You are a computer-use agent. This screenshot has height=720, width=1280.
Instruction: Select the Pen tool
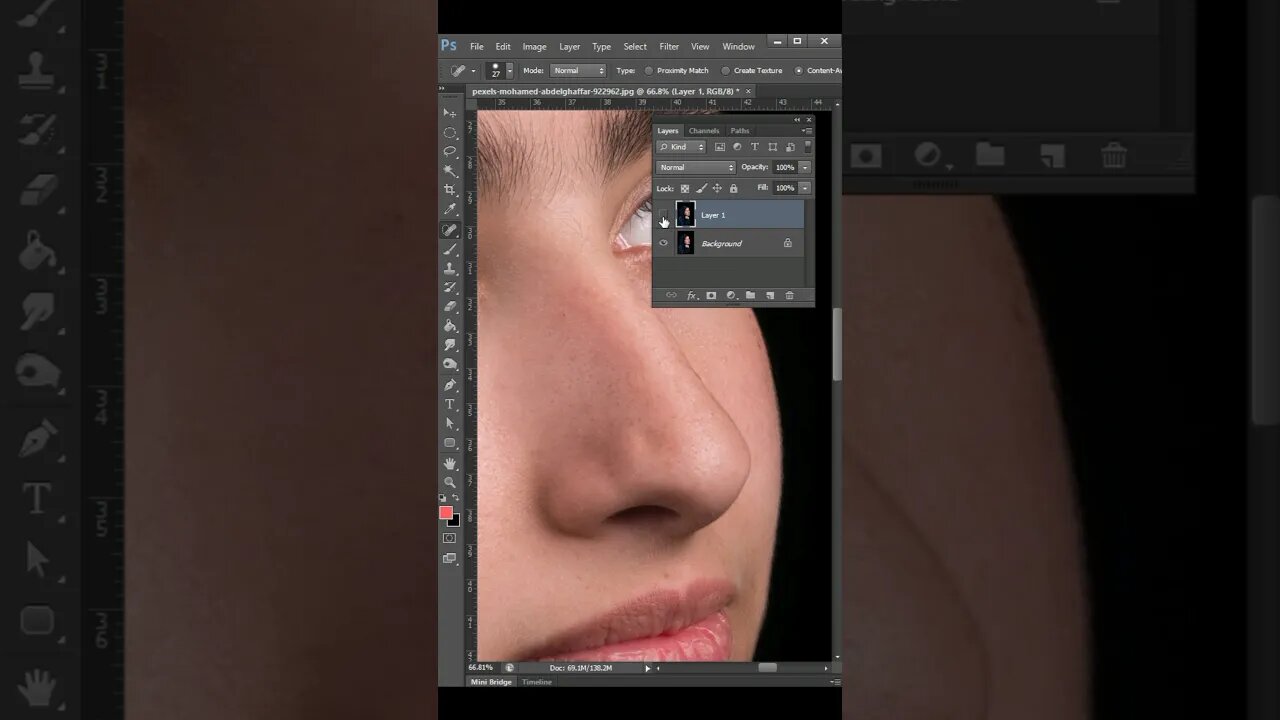450,385
